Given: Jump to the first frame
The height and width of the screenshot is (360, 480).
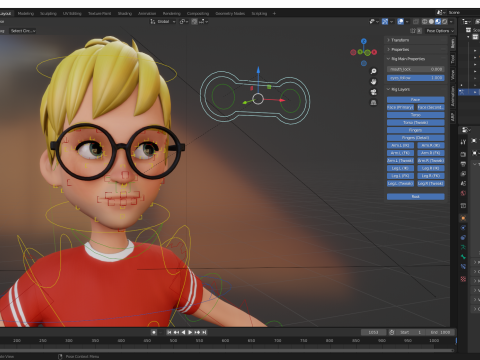Looking at the screenshot, I should (x=169, y=332).
